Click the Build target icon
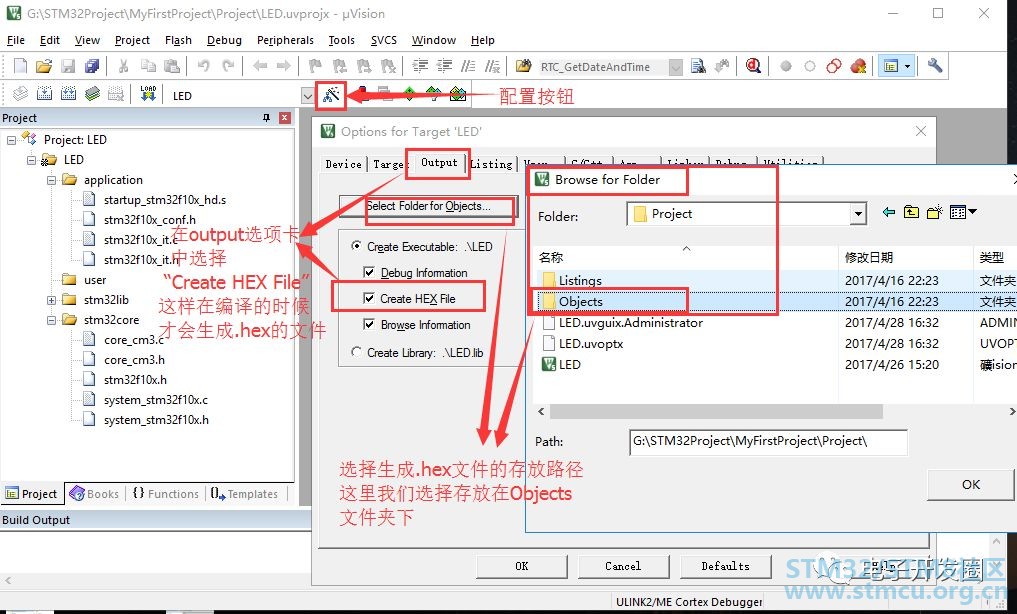The width and height of the screenshot is (1017, 614). (x=44, y=94)
